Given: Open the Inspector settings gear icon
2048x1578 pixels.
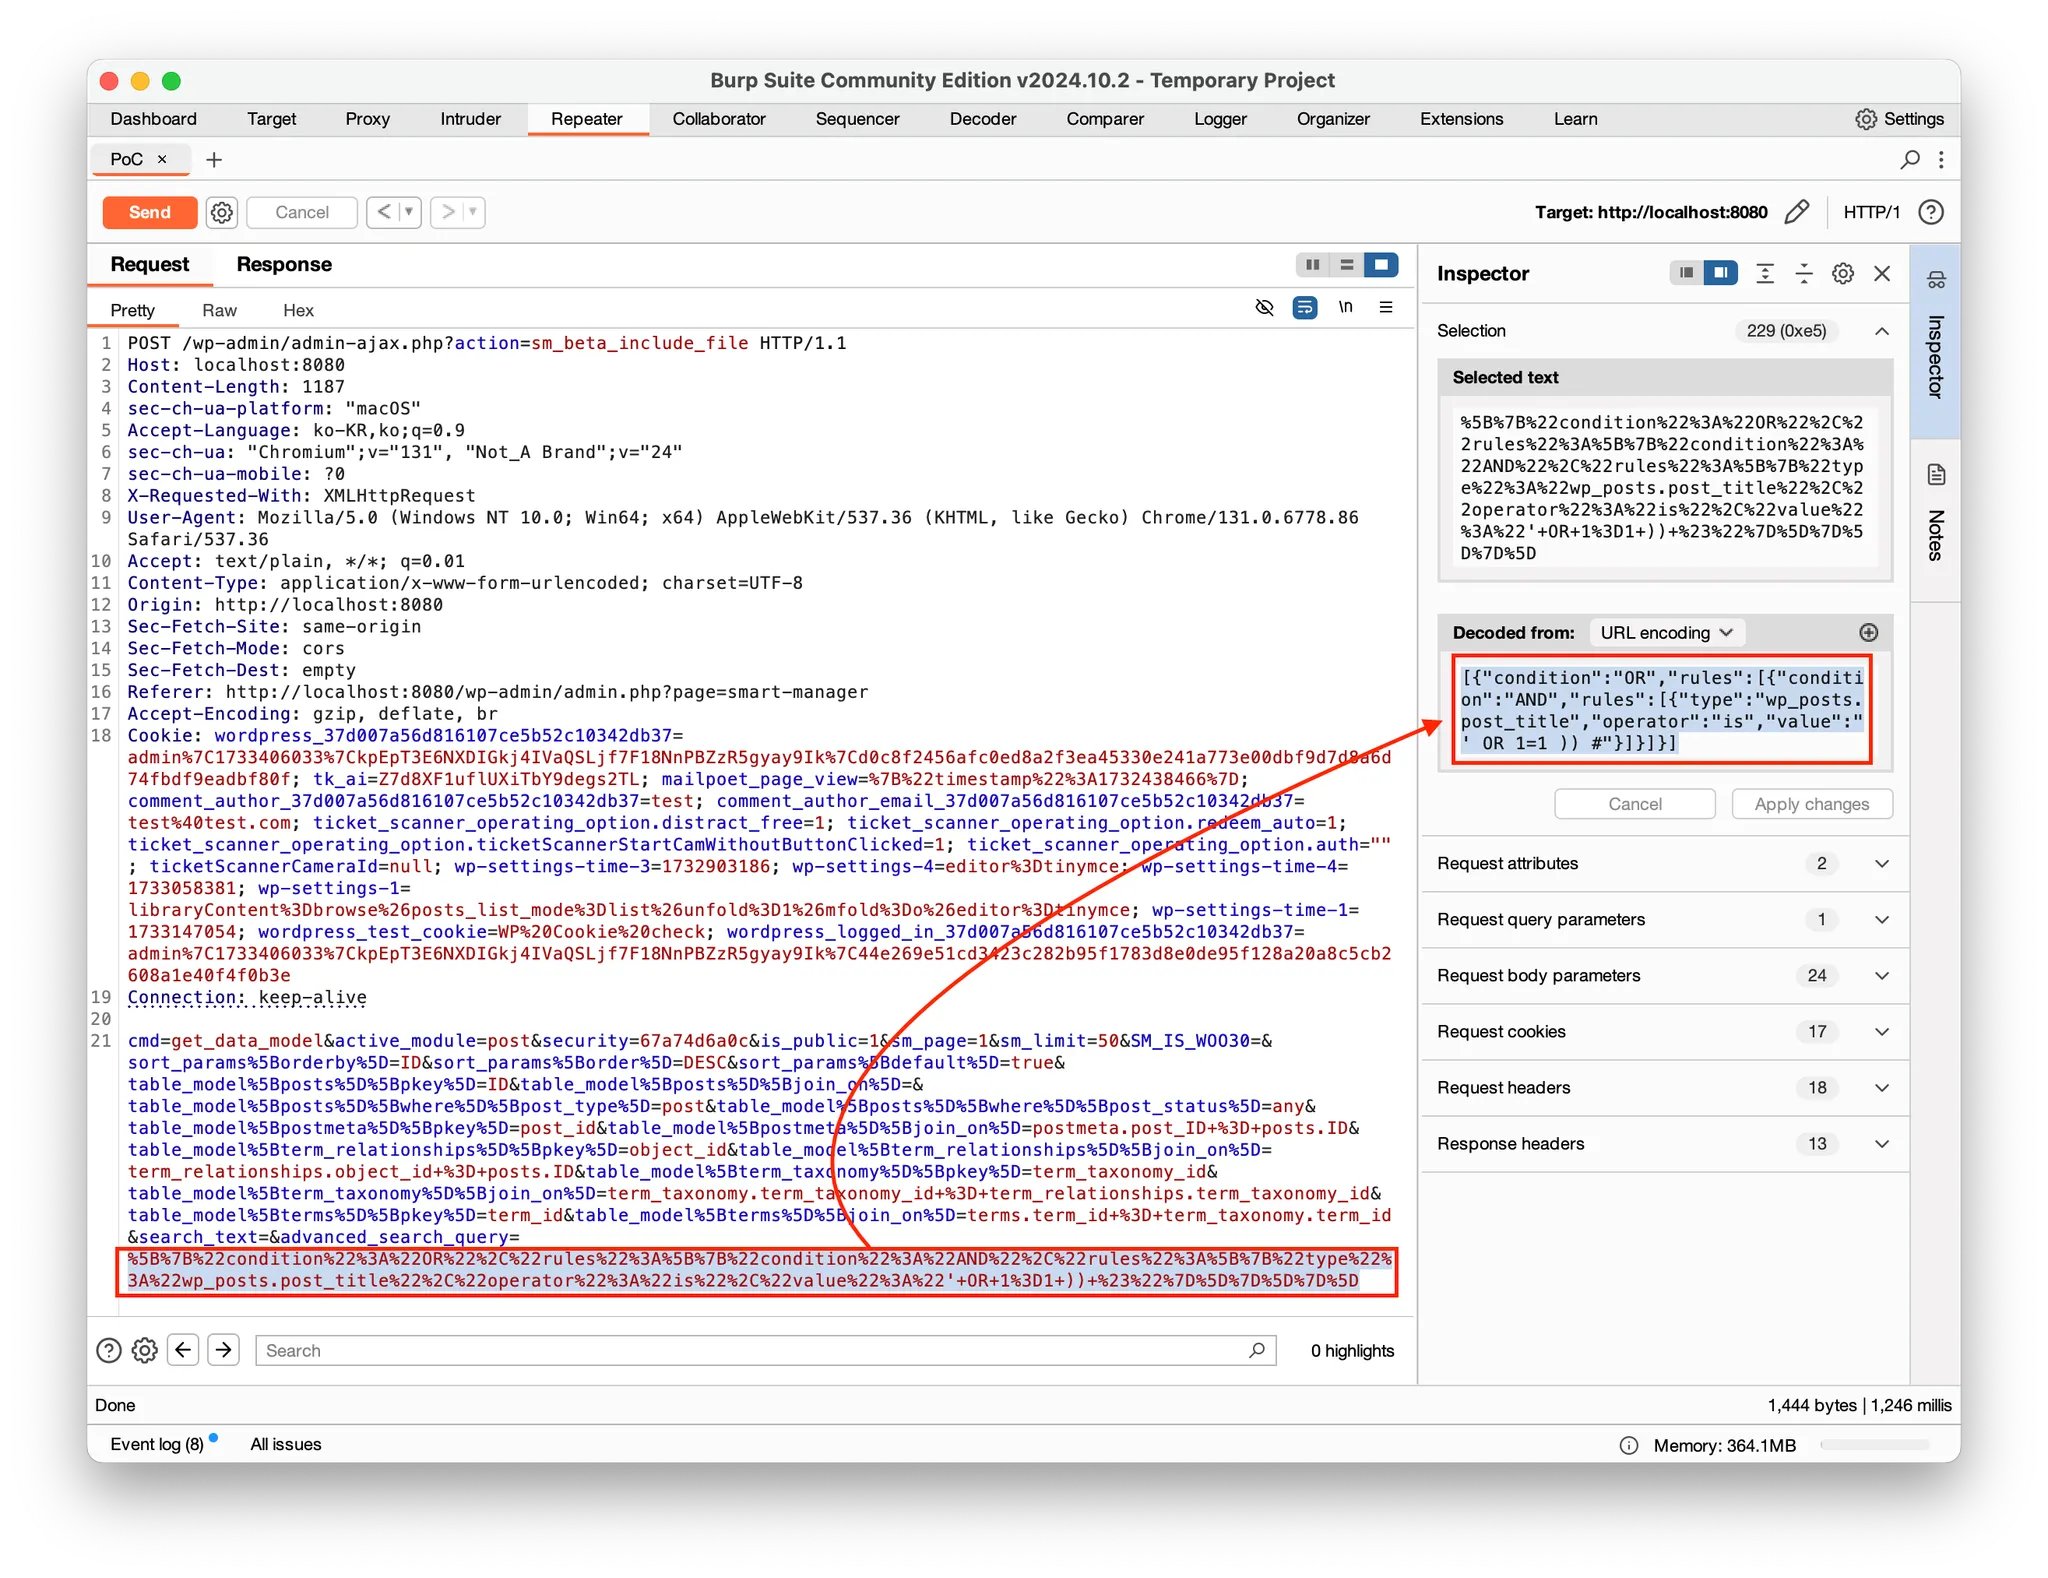Looking at the screenshot, I should point(1842,273).
